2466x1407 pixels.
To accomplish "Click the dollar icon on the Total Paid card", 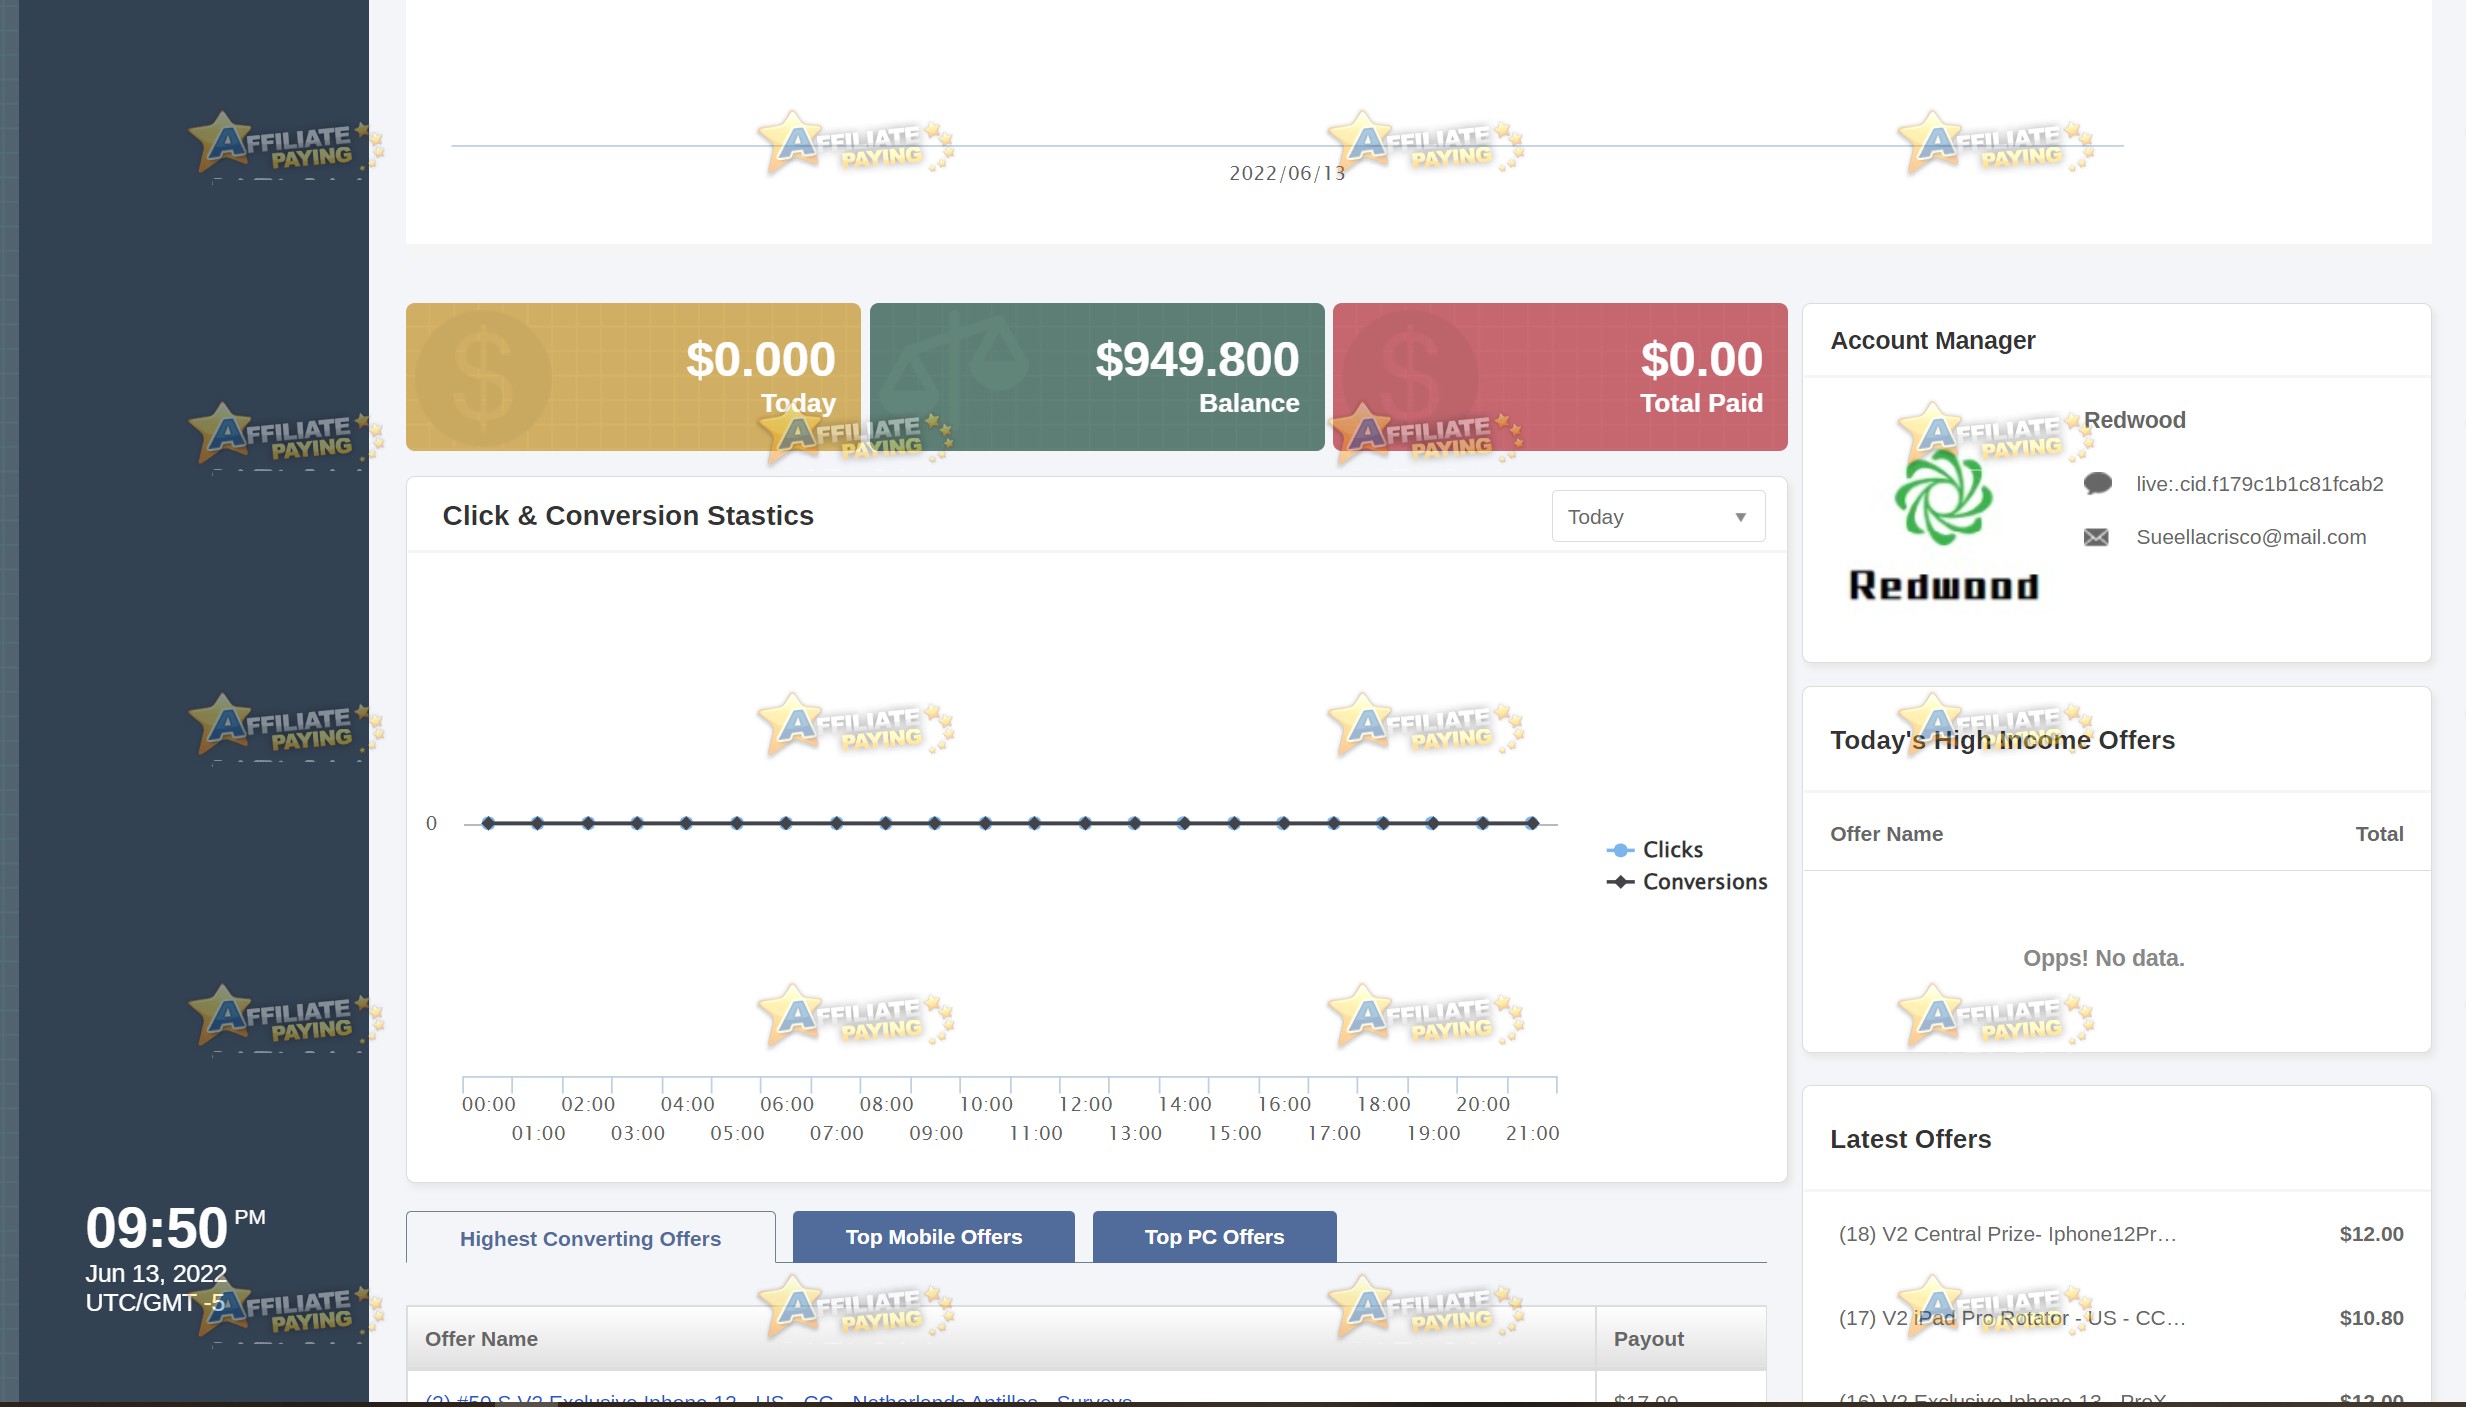I will tap(1409, 378).
